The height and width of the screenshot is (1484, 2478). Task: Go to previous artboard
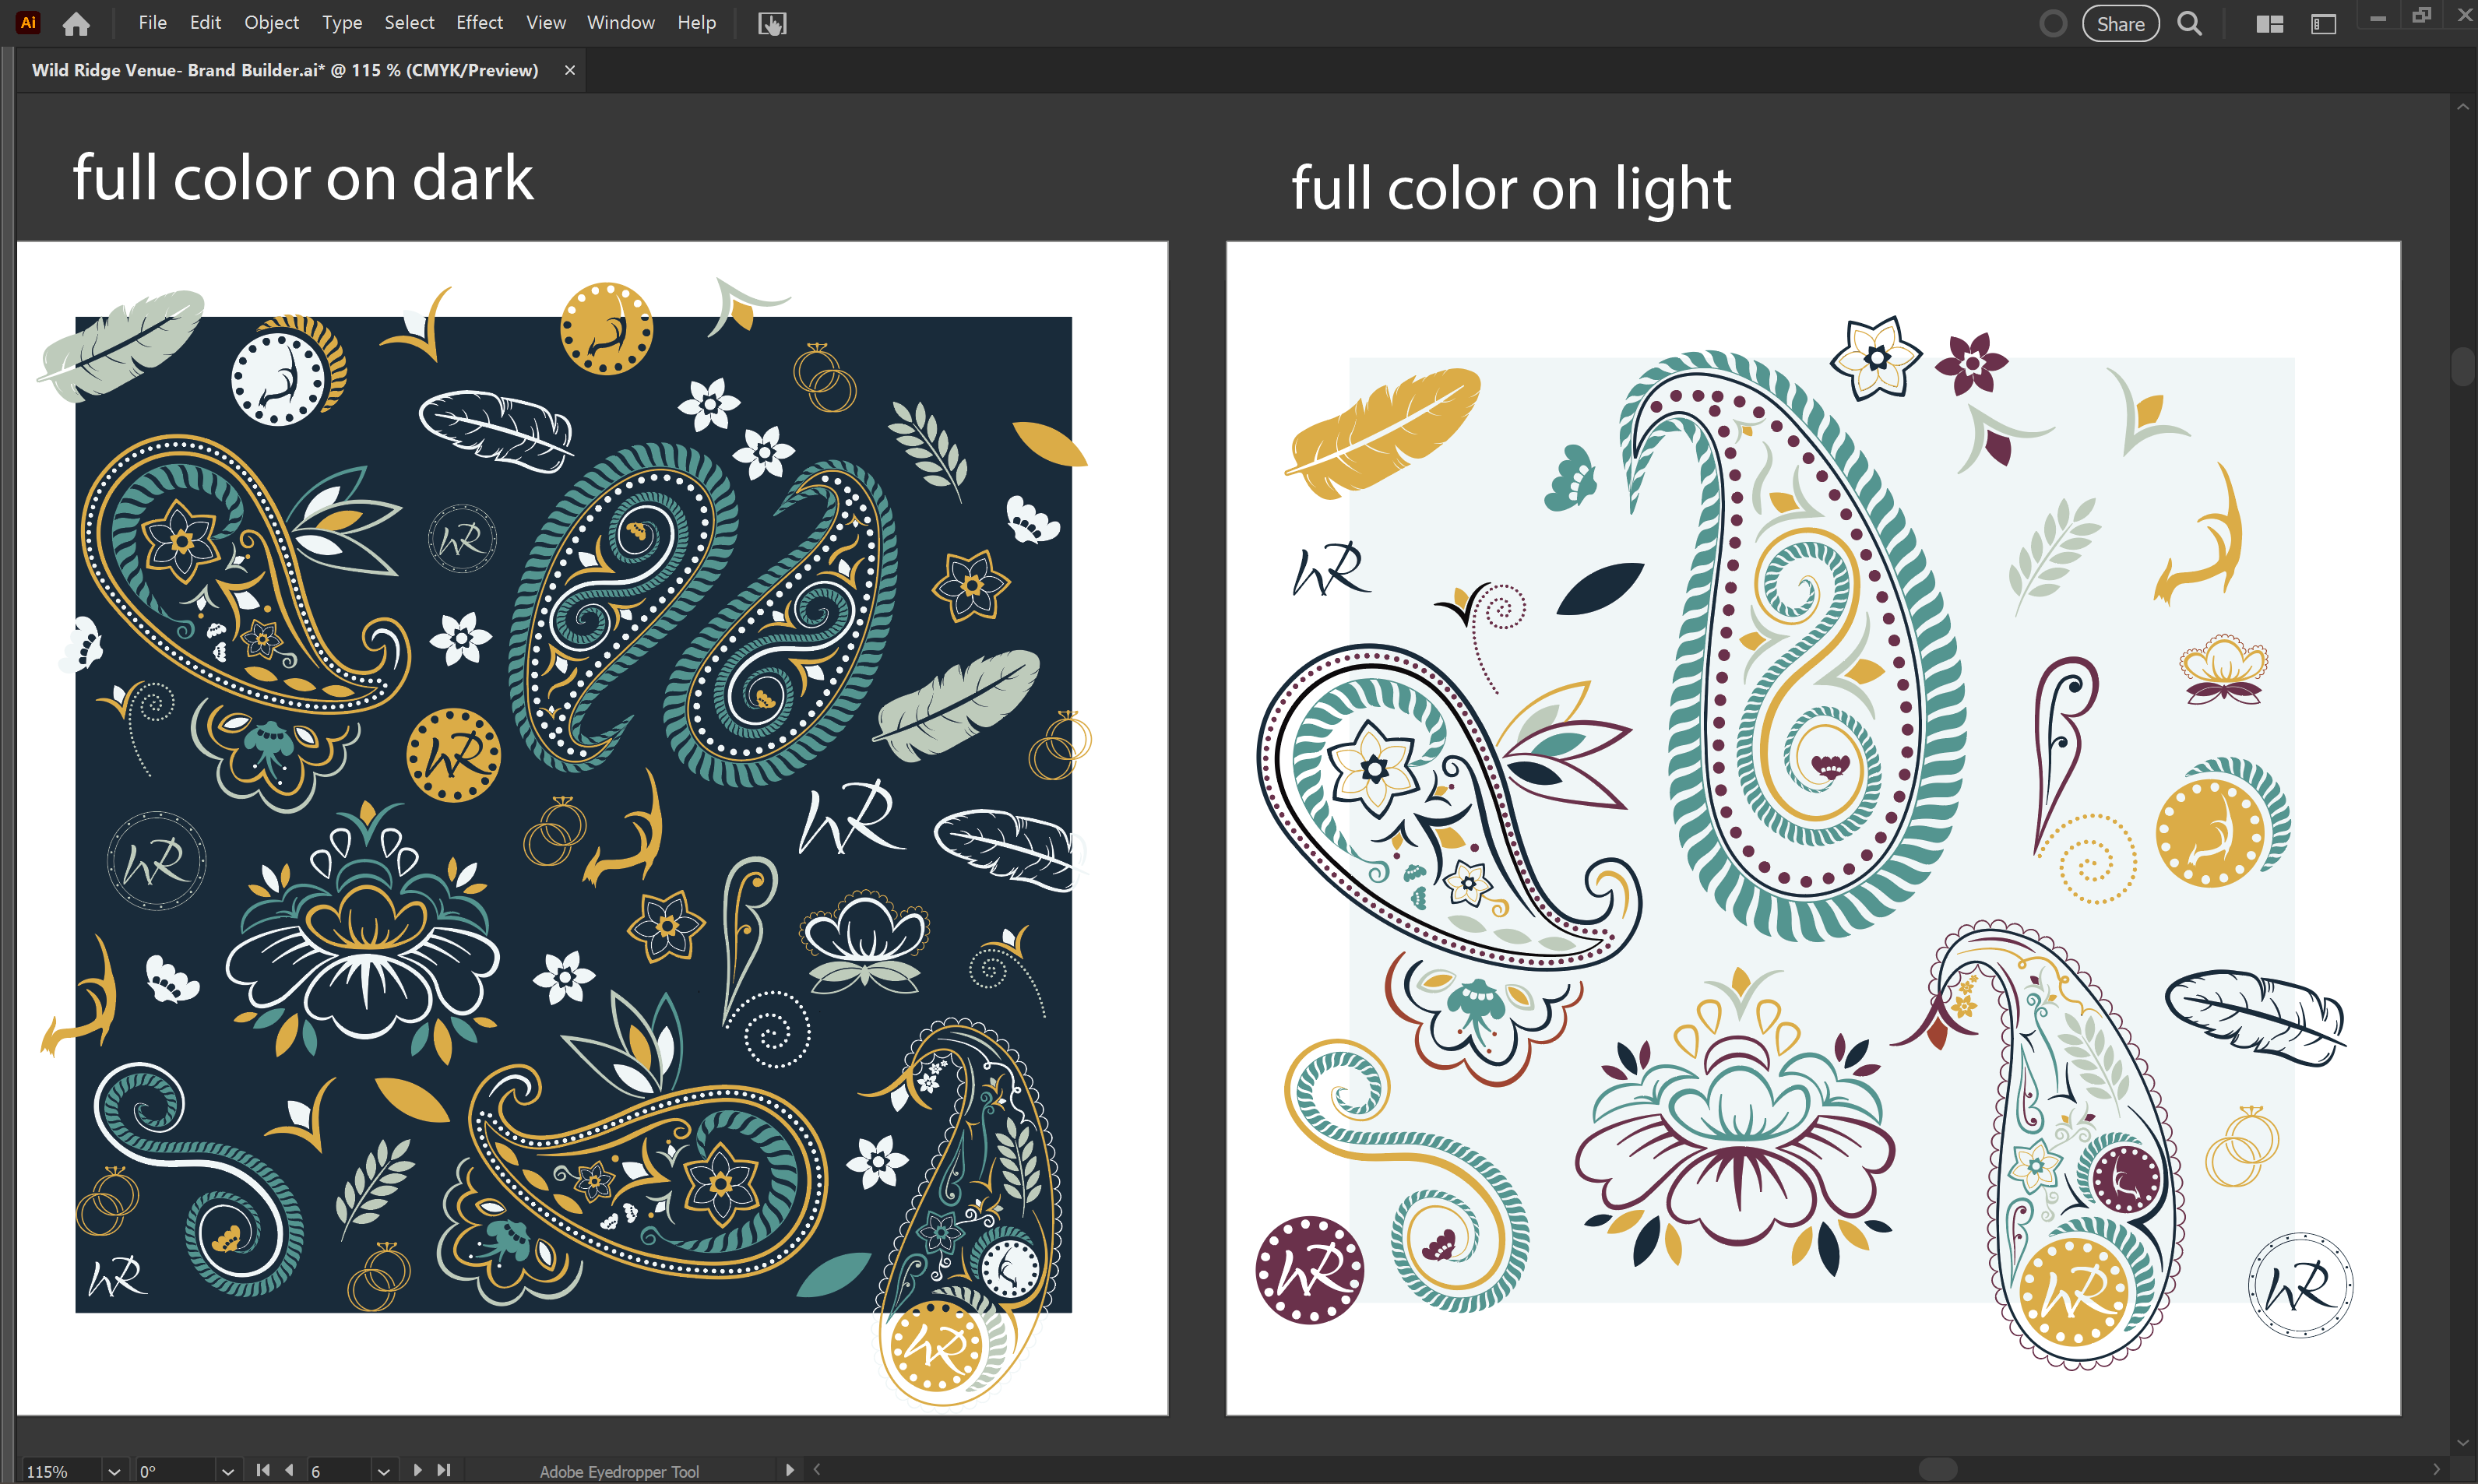pyautogui.click(x=290, y=1470)
